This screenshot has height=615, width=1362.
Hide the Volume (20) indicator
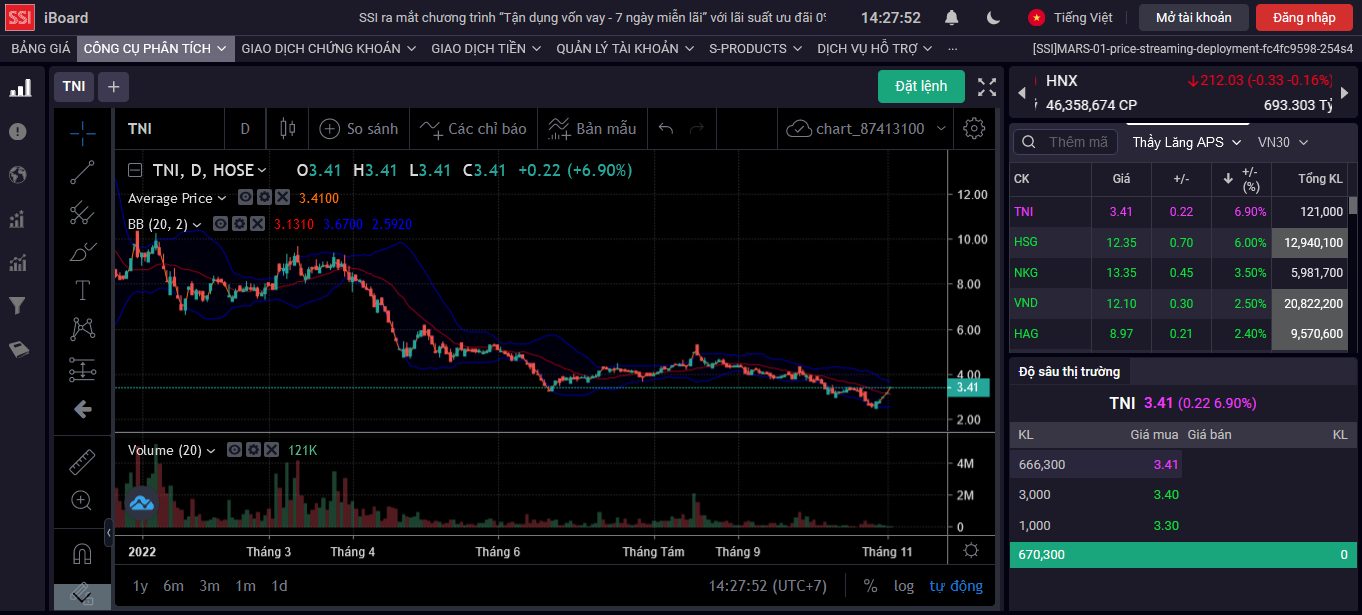point(235,450)
